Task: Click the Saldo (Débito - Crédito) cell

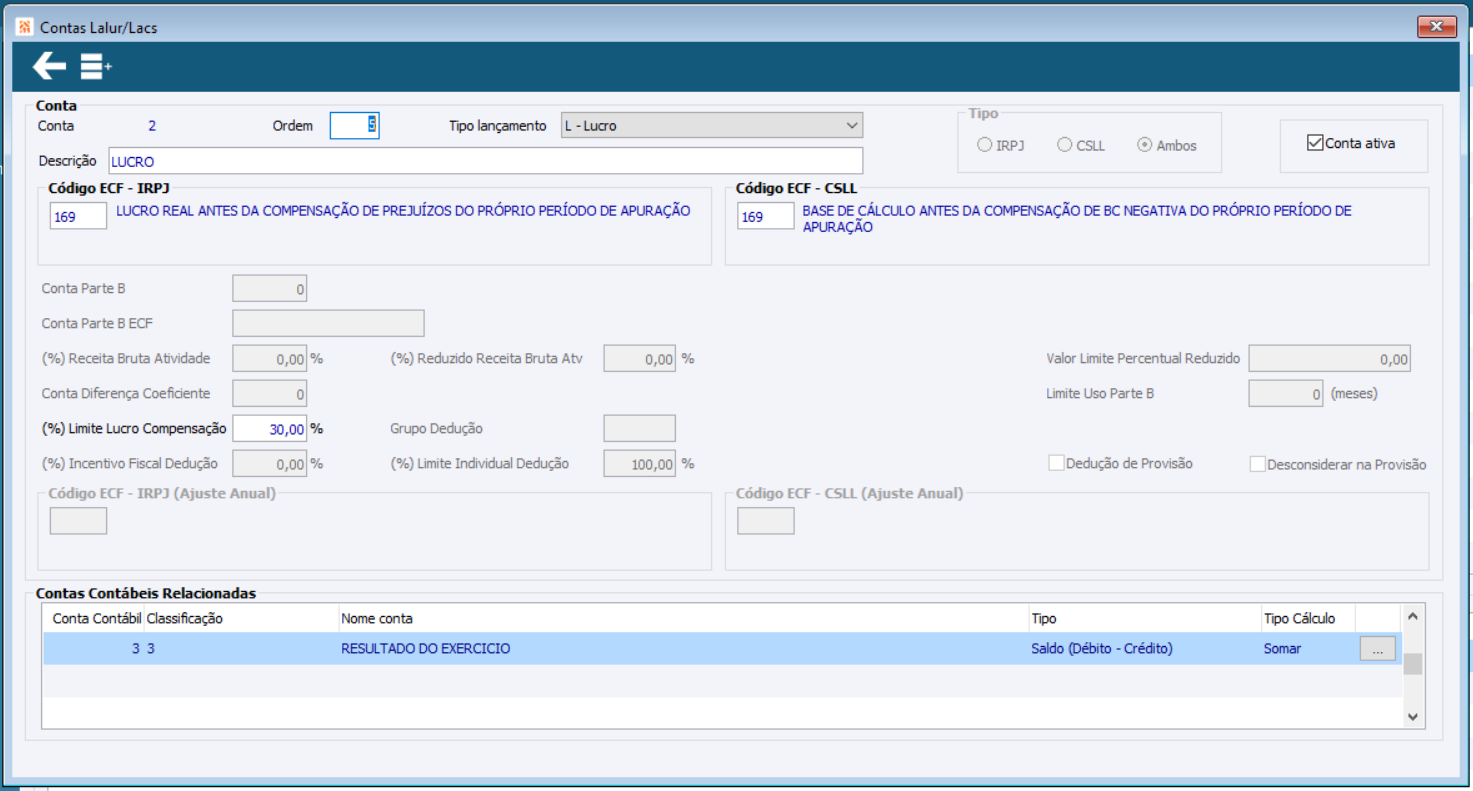Action: (x=1102, y=649)
